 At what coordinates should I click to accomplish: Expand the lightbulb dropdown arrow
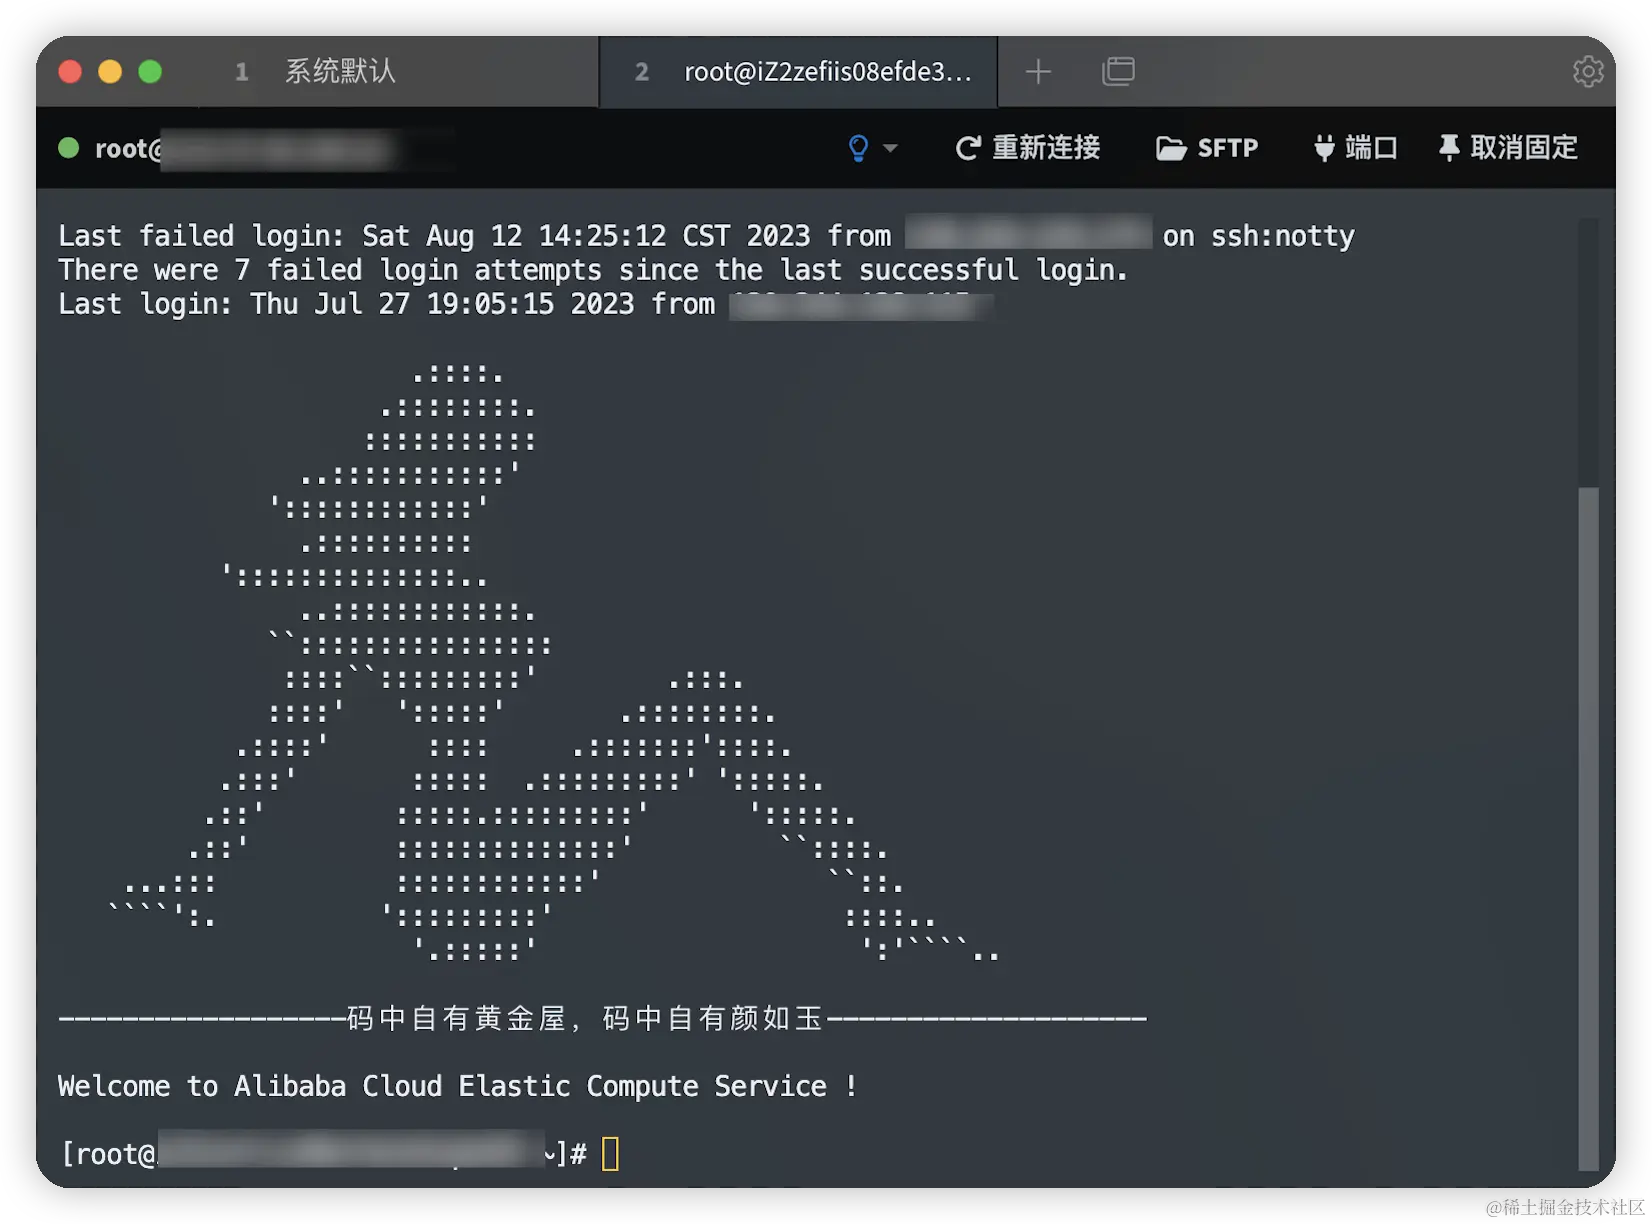(890, 148)
